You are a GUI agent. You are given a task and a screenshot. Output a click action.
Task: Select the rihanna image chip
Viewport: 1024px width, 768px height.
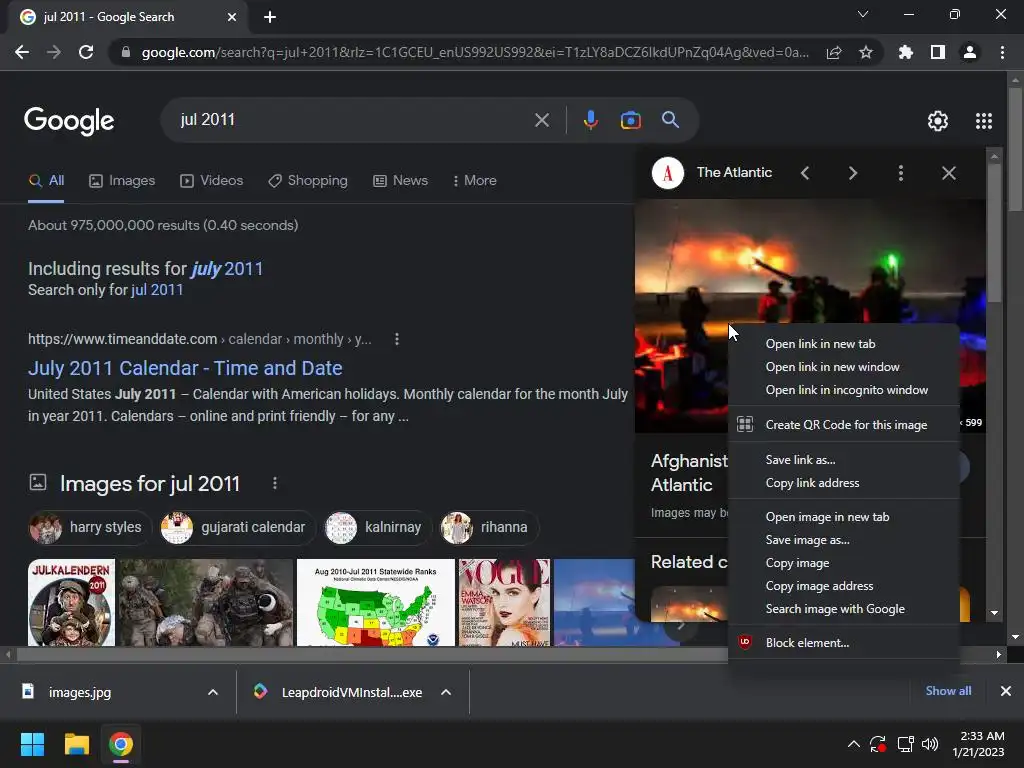pos(488,527)
